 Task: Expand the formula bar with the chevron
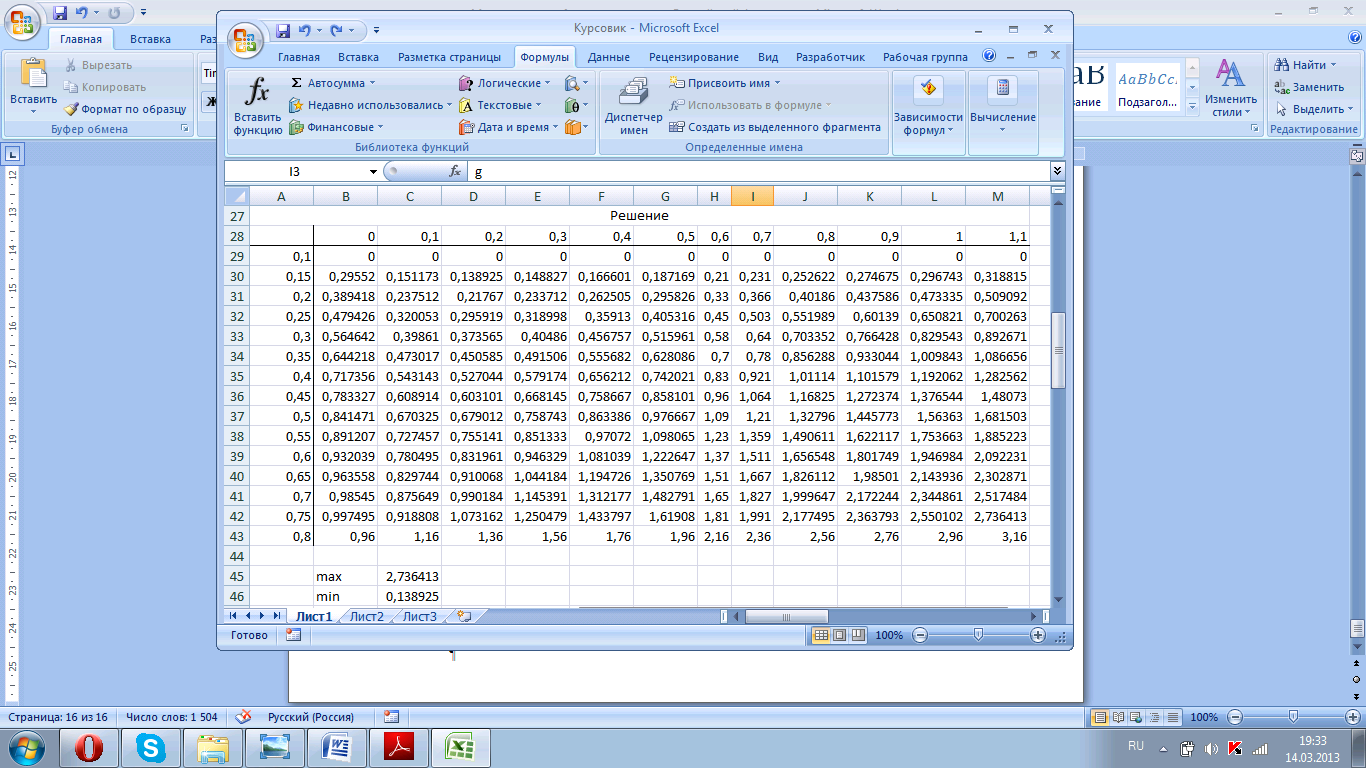click(x=1057, y=171)
